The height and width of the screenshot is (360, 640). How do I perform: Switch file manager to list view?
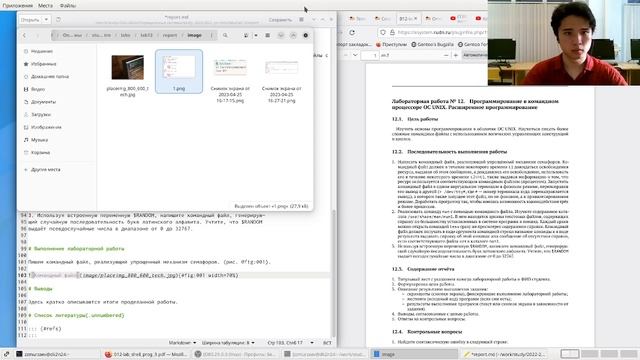click(x=246, y=36)
